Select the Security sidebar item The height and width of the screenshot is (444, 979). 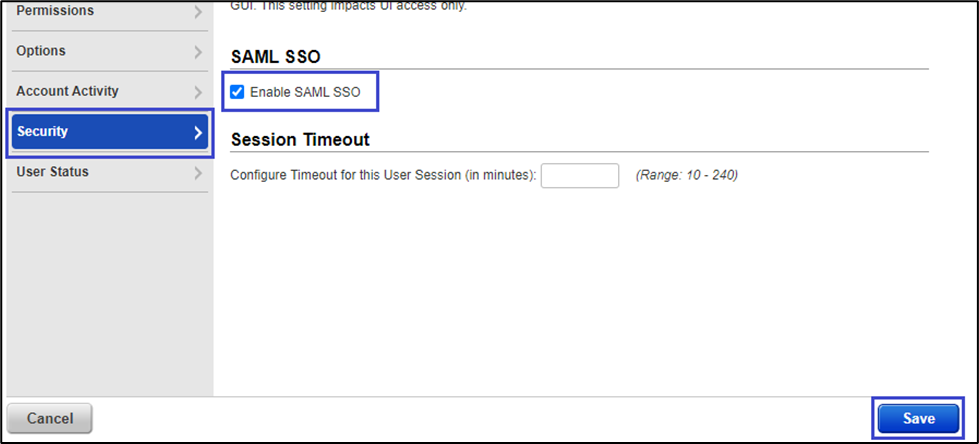pos(42,132)
